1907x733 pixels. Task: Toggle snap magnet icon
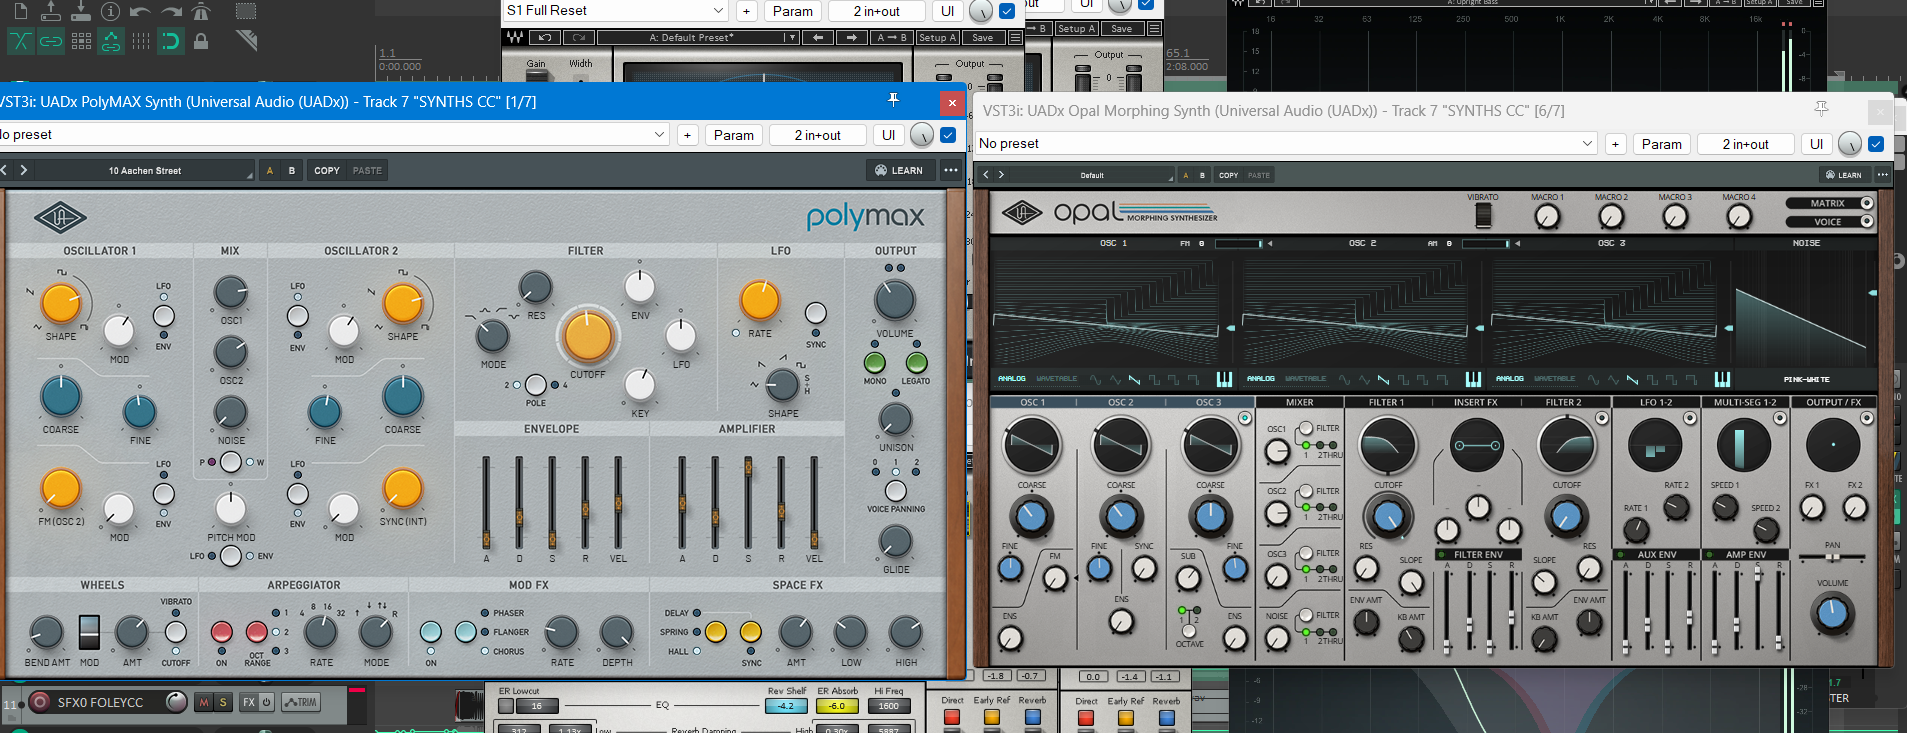[x=171, y=41]
